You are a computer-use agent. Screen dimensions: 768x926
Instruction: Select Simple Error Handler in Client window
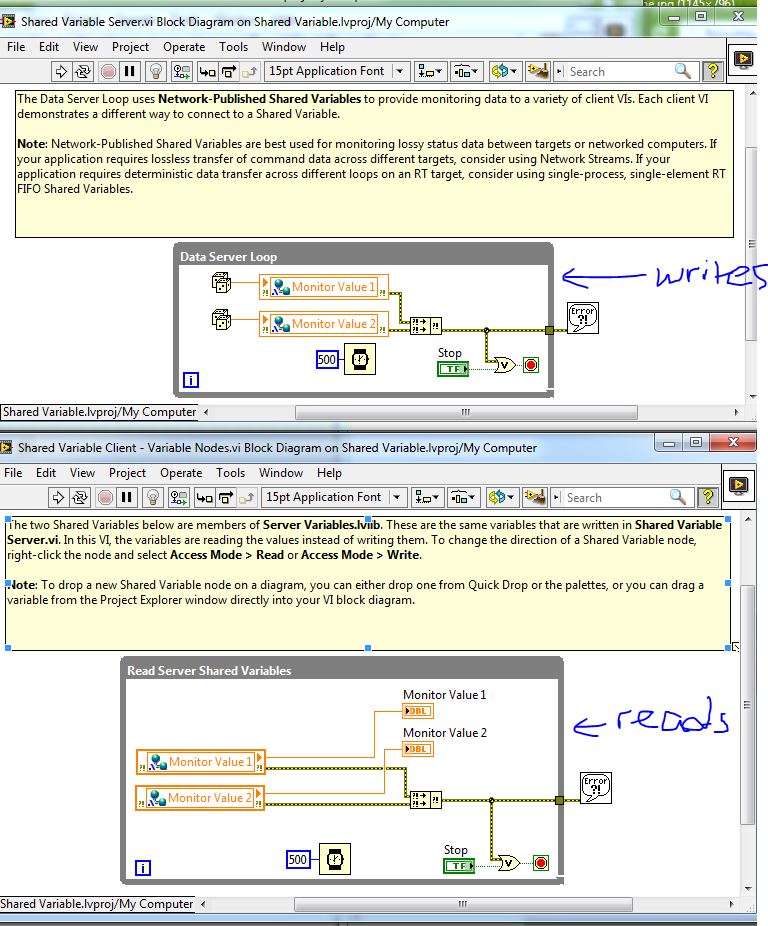pos(595,787)
